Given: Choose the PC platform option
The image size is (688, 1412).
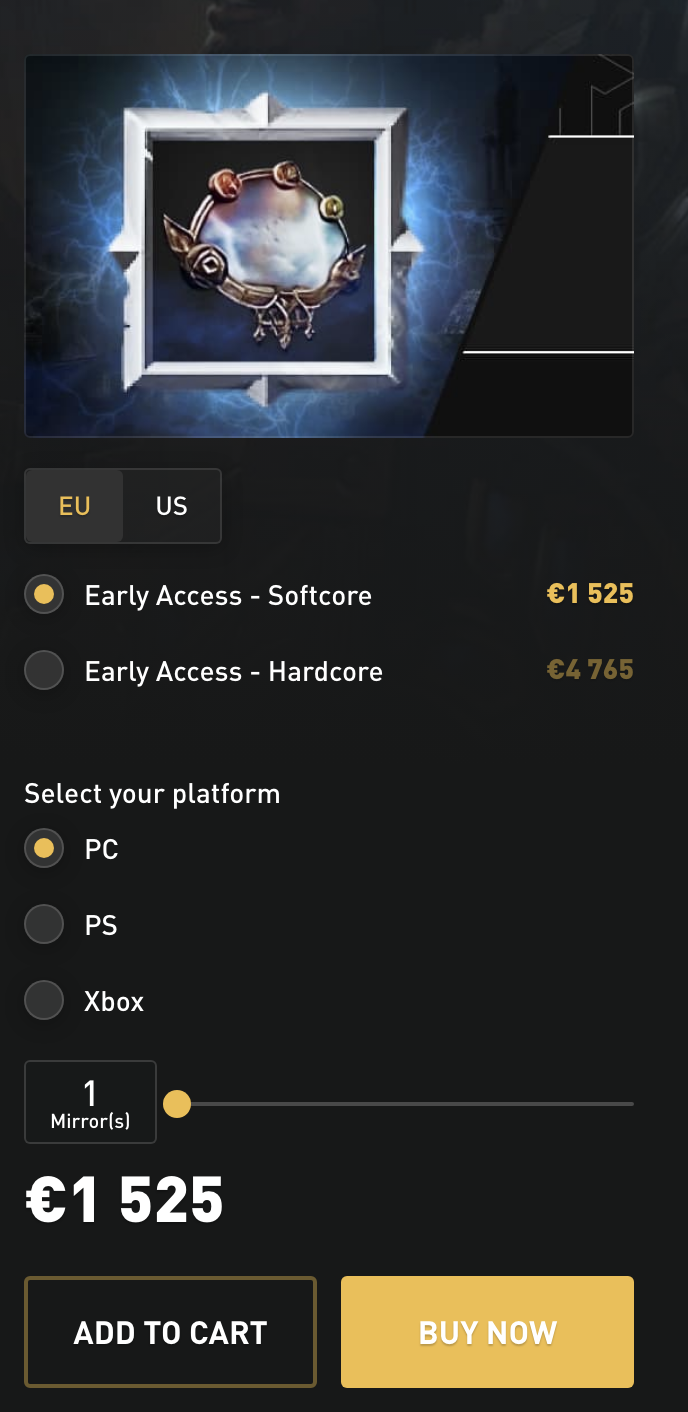Looking at the screenshot, I should (x=44, y=849).
